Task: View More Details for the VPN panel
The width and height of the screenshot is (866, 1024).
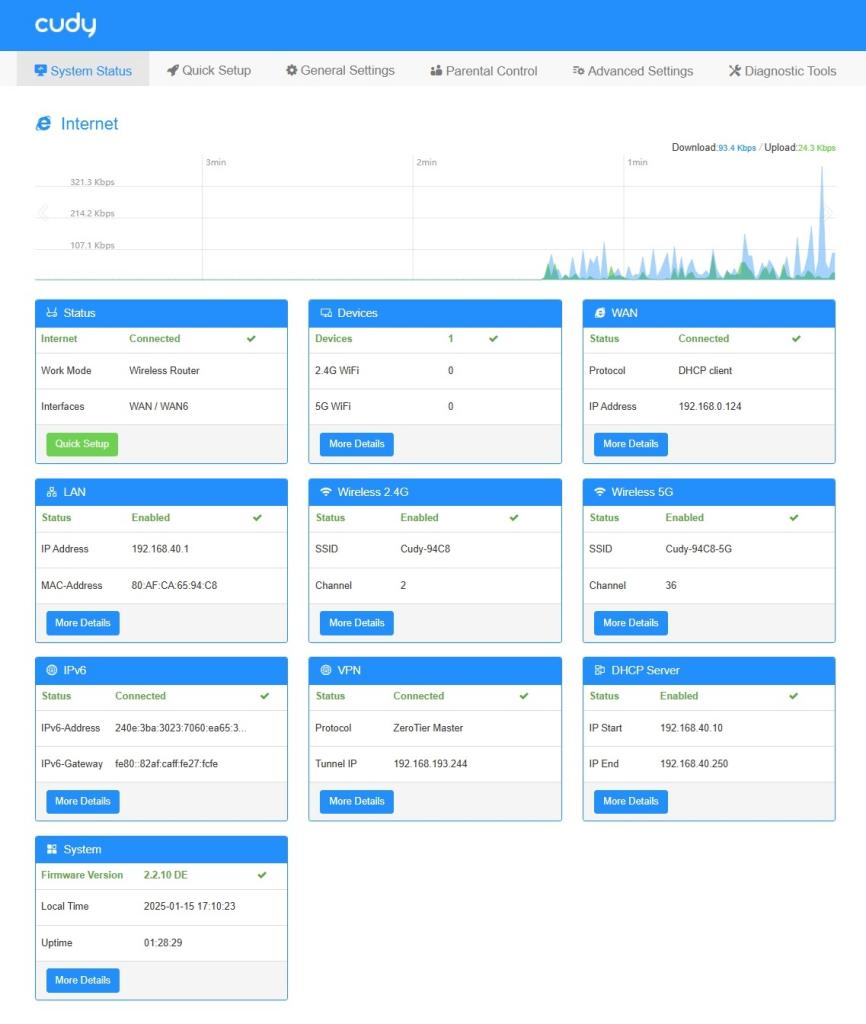Action: 356,801
